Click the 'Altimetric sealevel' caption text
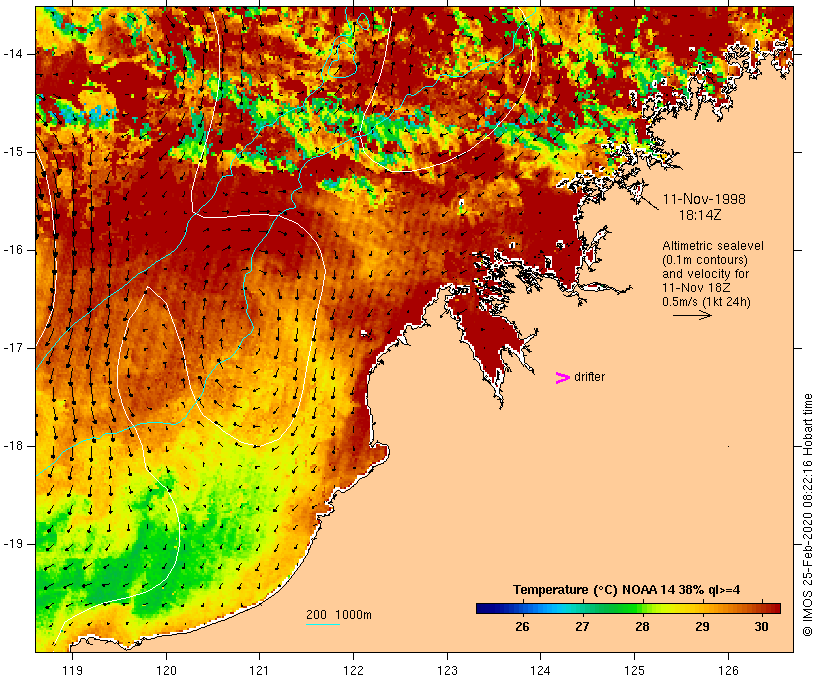Viewport: 820px width, 680px height. 713,246
